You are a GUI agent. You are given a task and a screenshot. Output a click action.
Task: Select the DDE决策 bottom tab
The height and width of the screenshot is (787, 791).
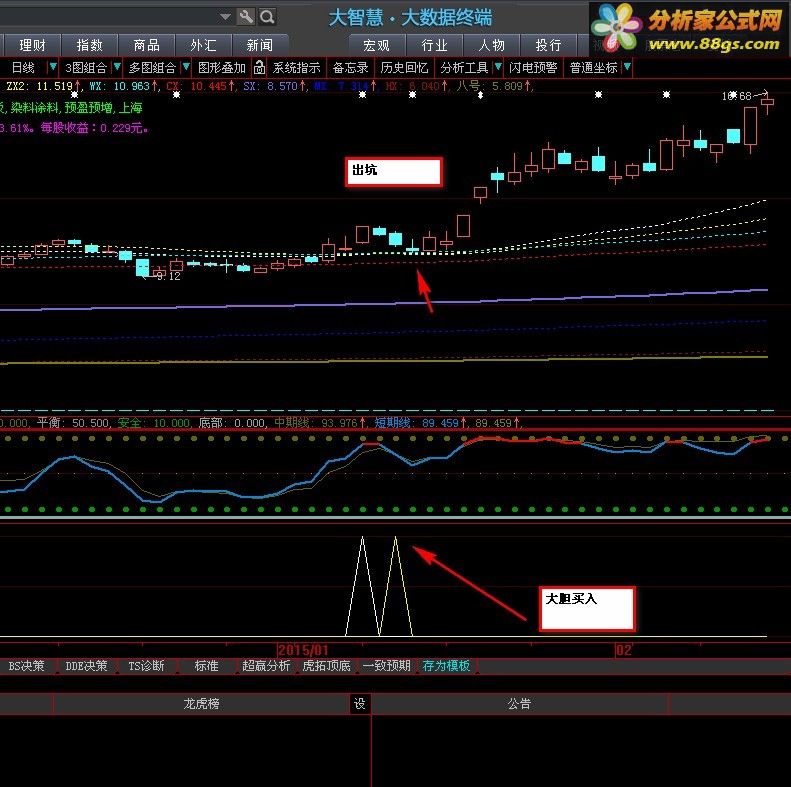tap(86, 666)
